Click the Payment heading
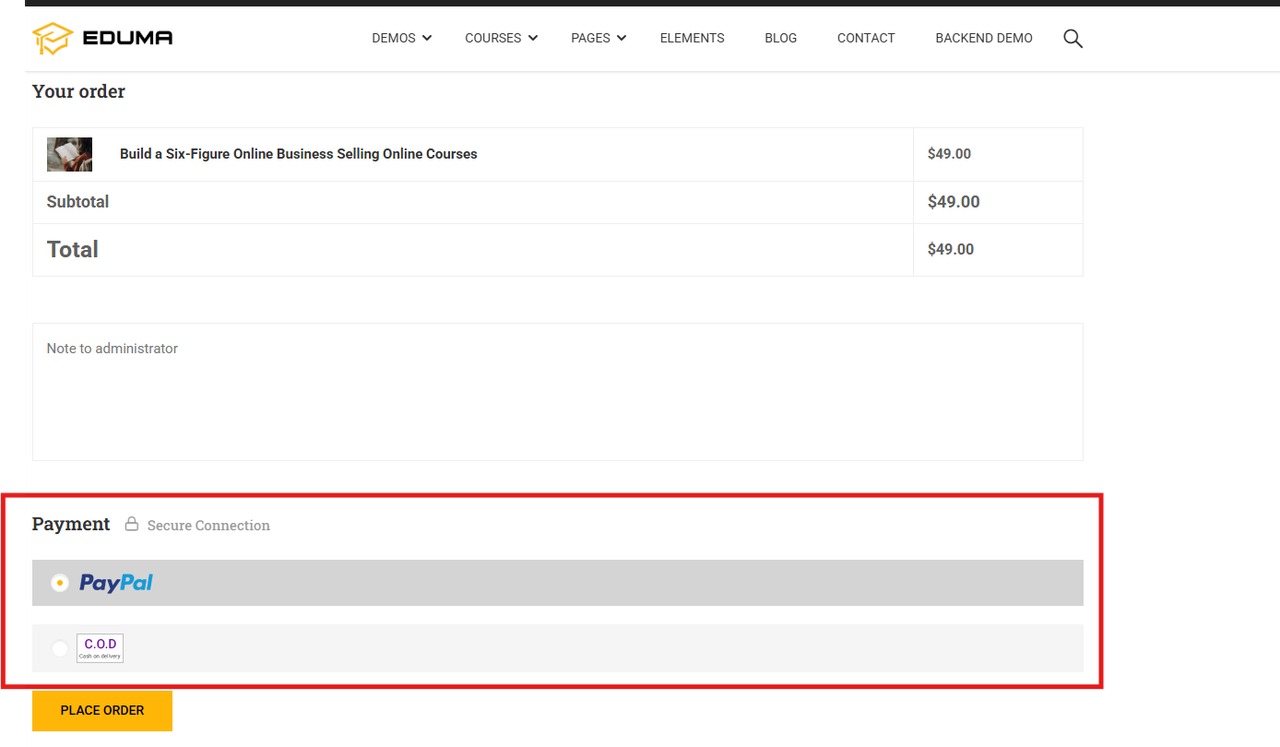The width and height of the screenshot is (1280, 747). 71,524
